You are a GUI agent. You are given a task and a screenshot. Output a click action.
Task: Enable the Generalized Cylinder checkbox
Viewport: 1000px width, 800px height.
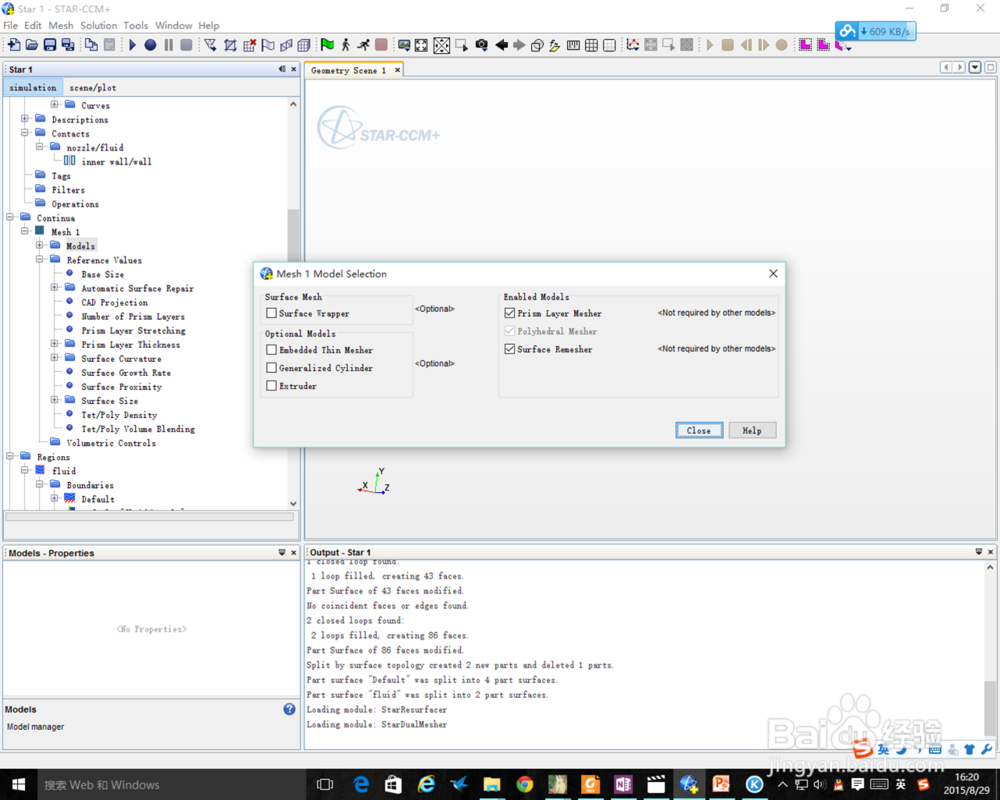click(x=272, y=367)
